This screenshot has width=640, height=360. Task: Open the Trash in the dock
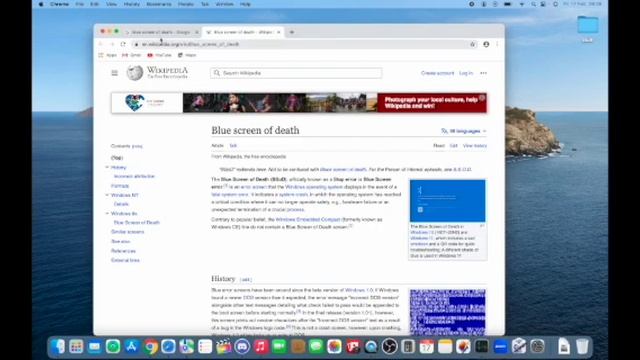[x=582, y=347]
